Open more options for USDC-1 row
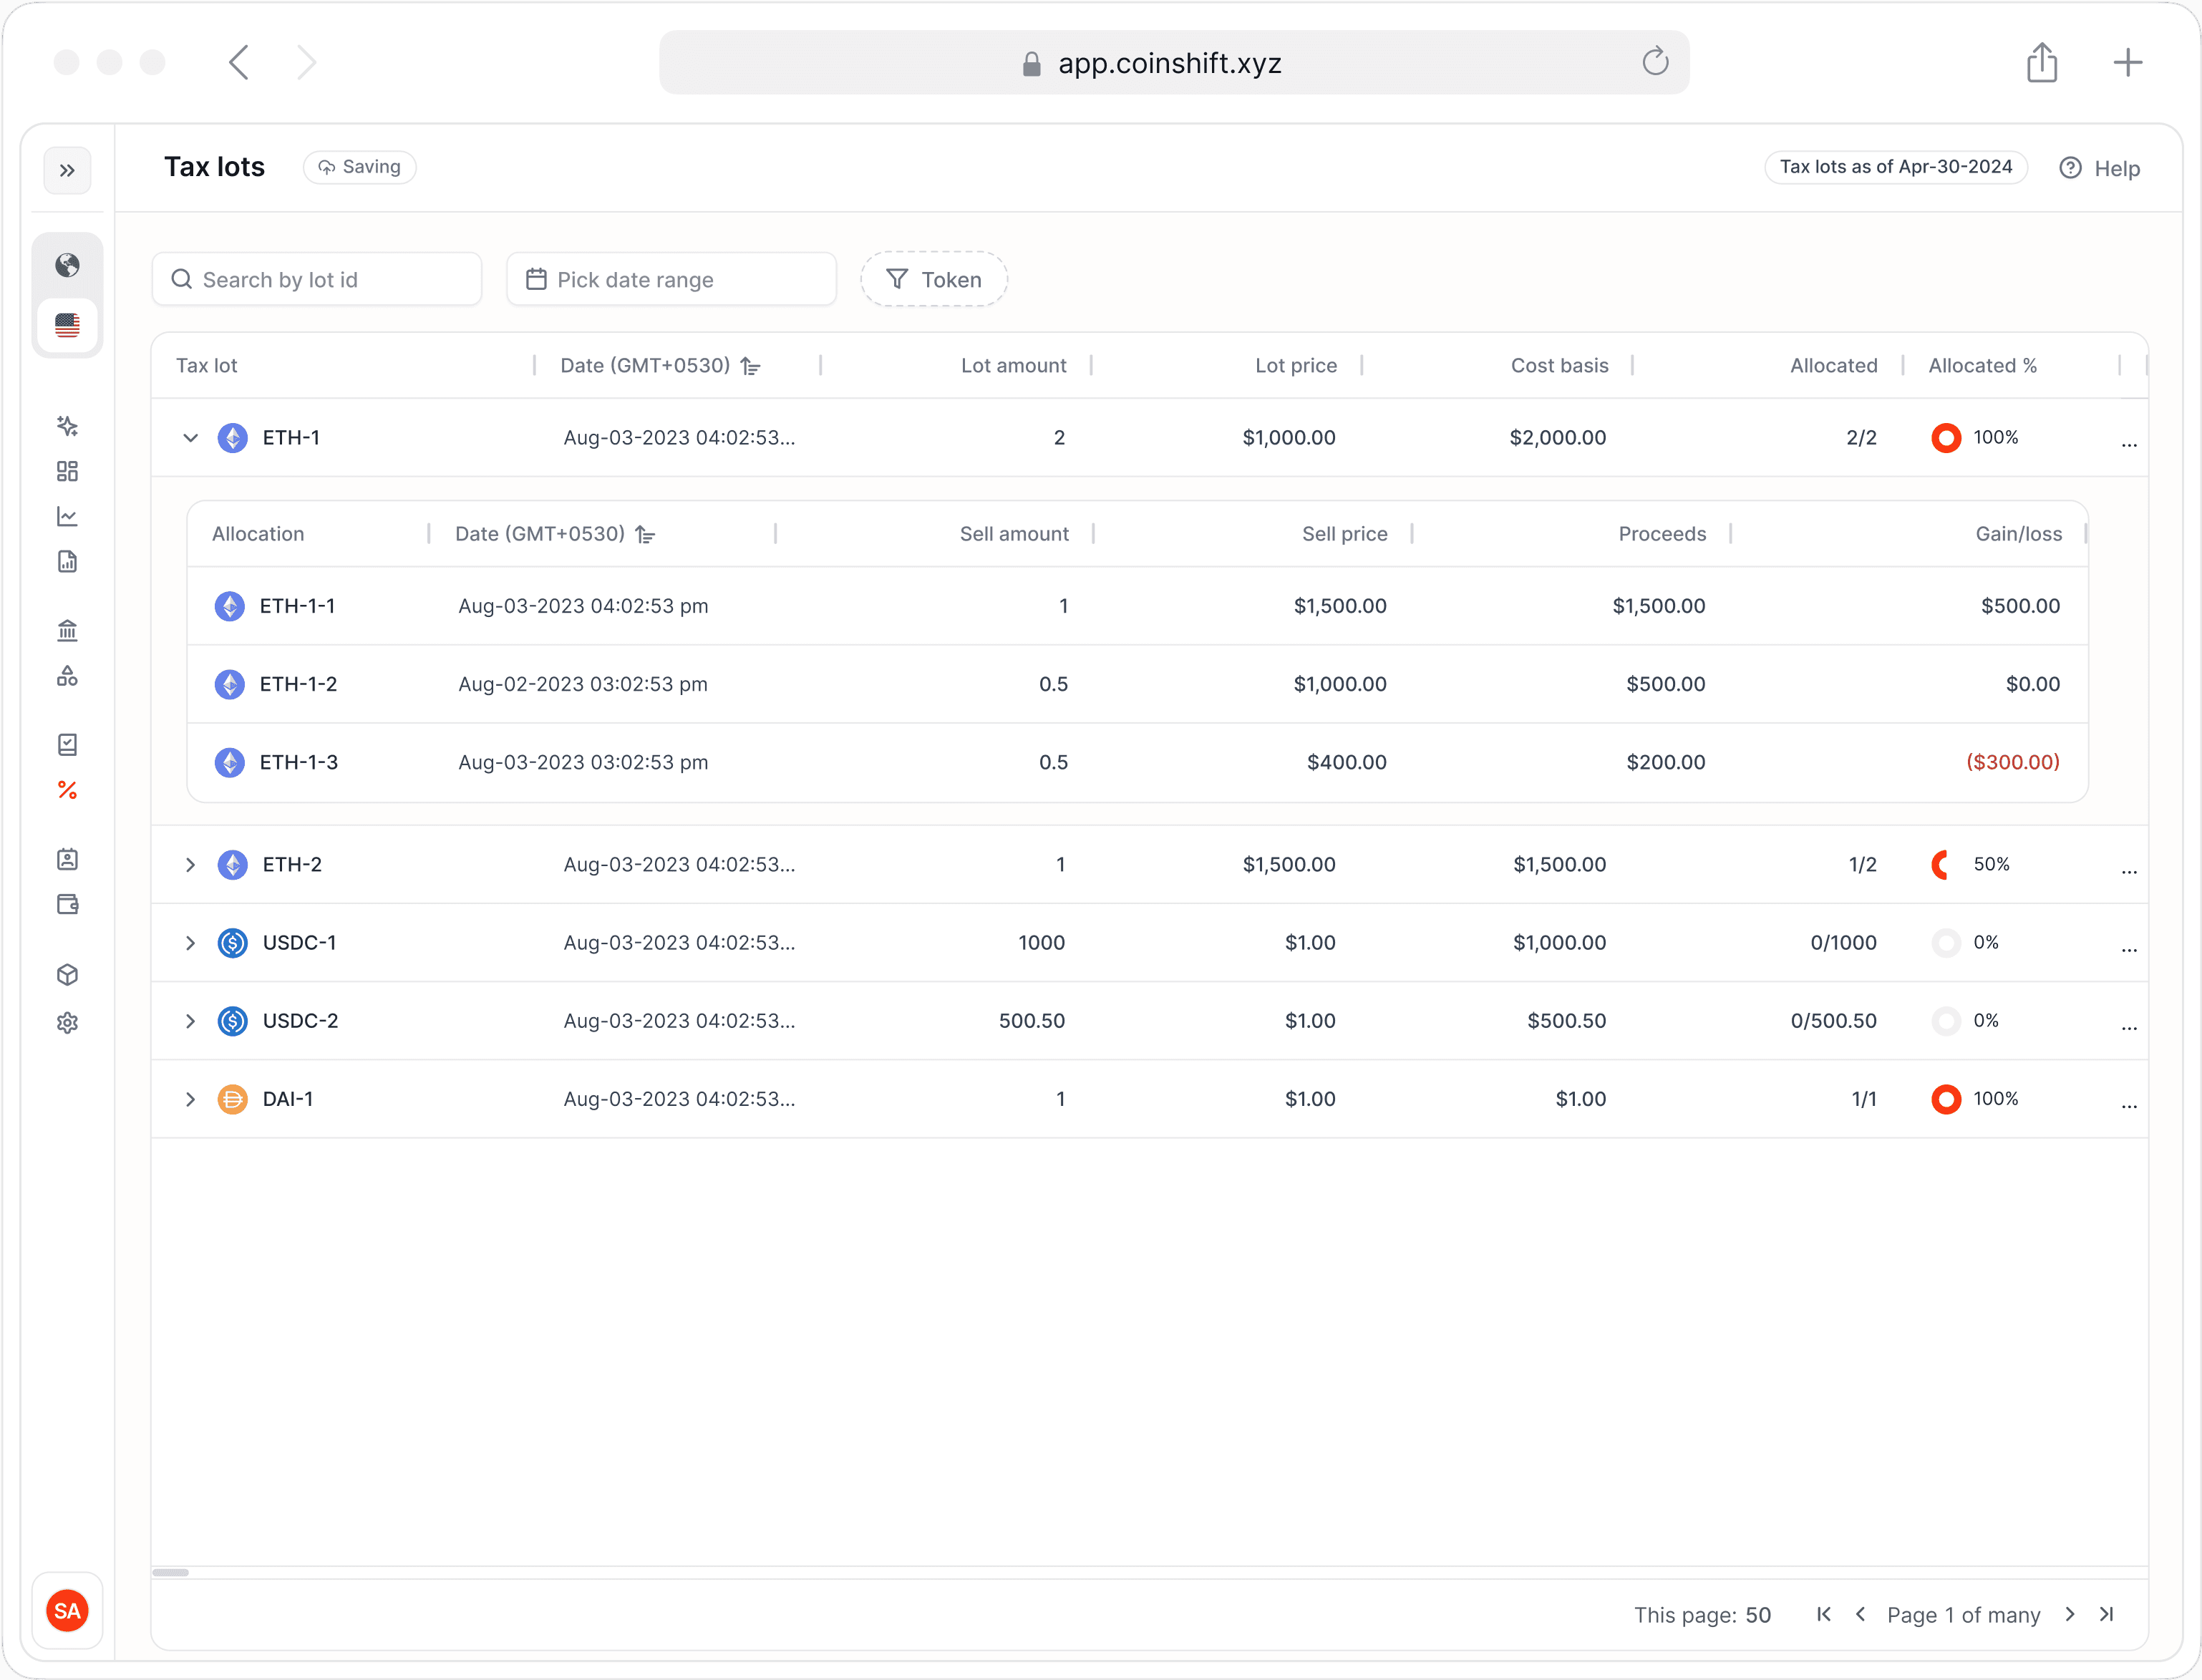 [2129, 949]
